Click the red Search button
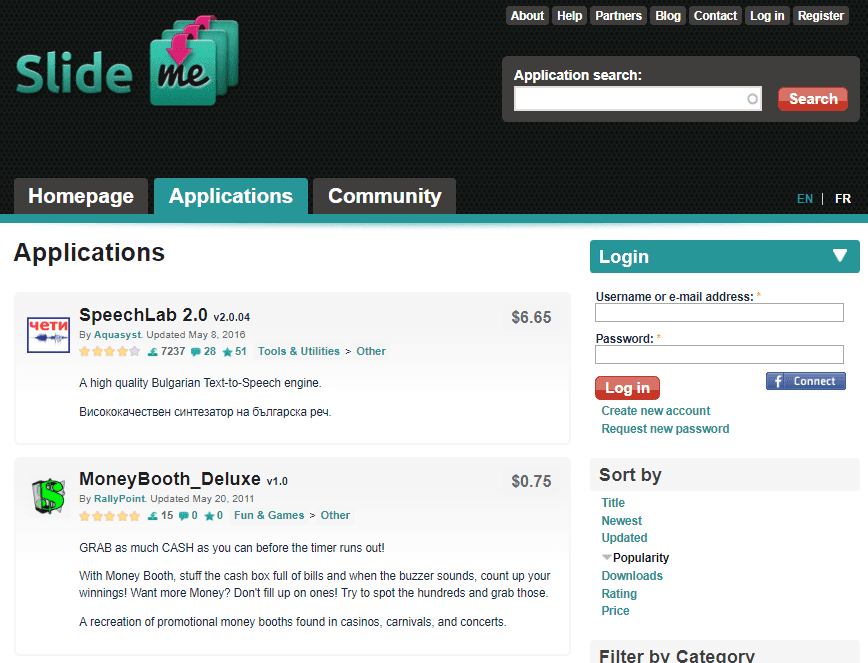 pyautogui.click(x=813, y=99)
